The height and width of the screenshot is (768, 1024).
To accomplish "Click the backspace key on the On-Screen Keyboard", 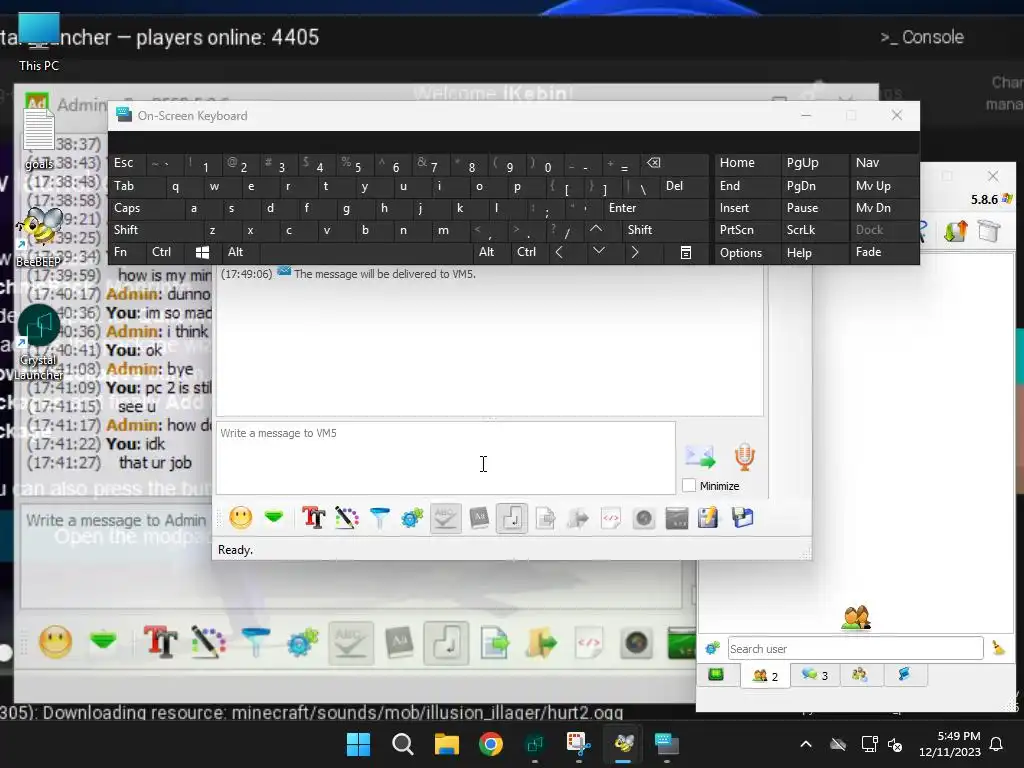I will coord(674,163).
